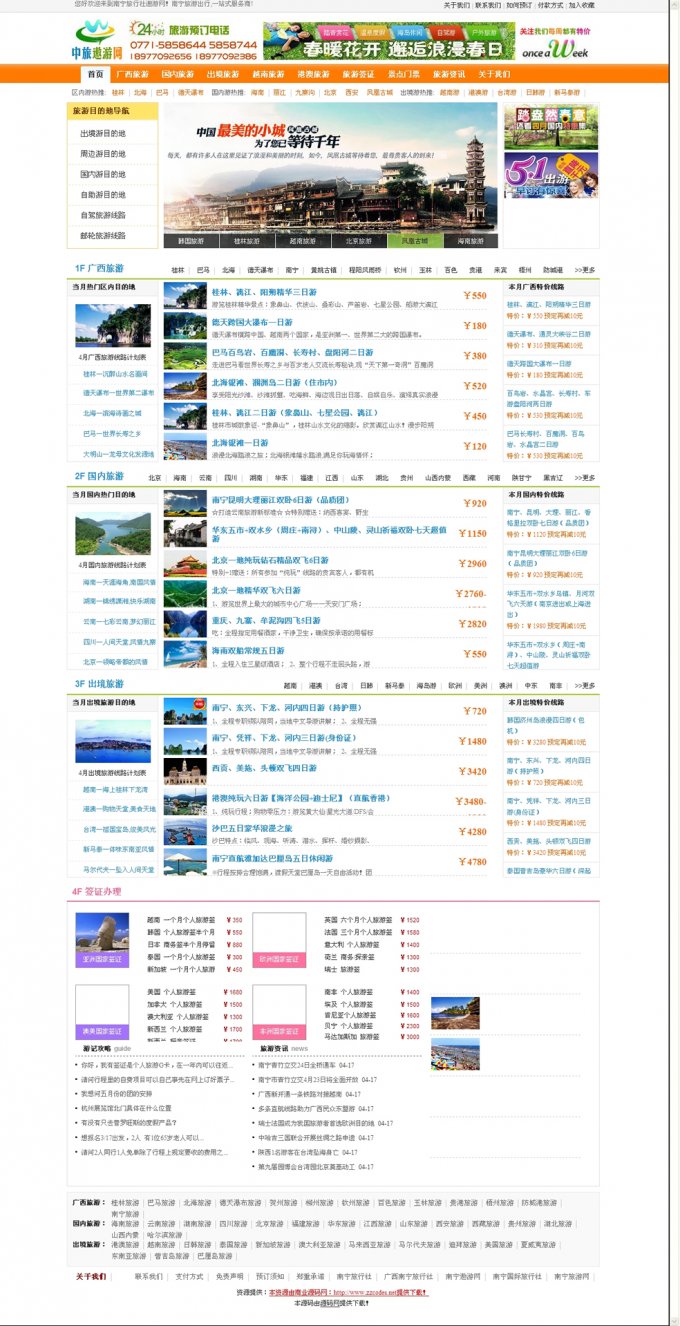This screenshot has height=1326, width=680.
Task: Click footer 免责声明 link
Action: click(x=229, y=1276)
